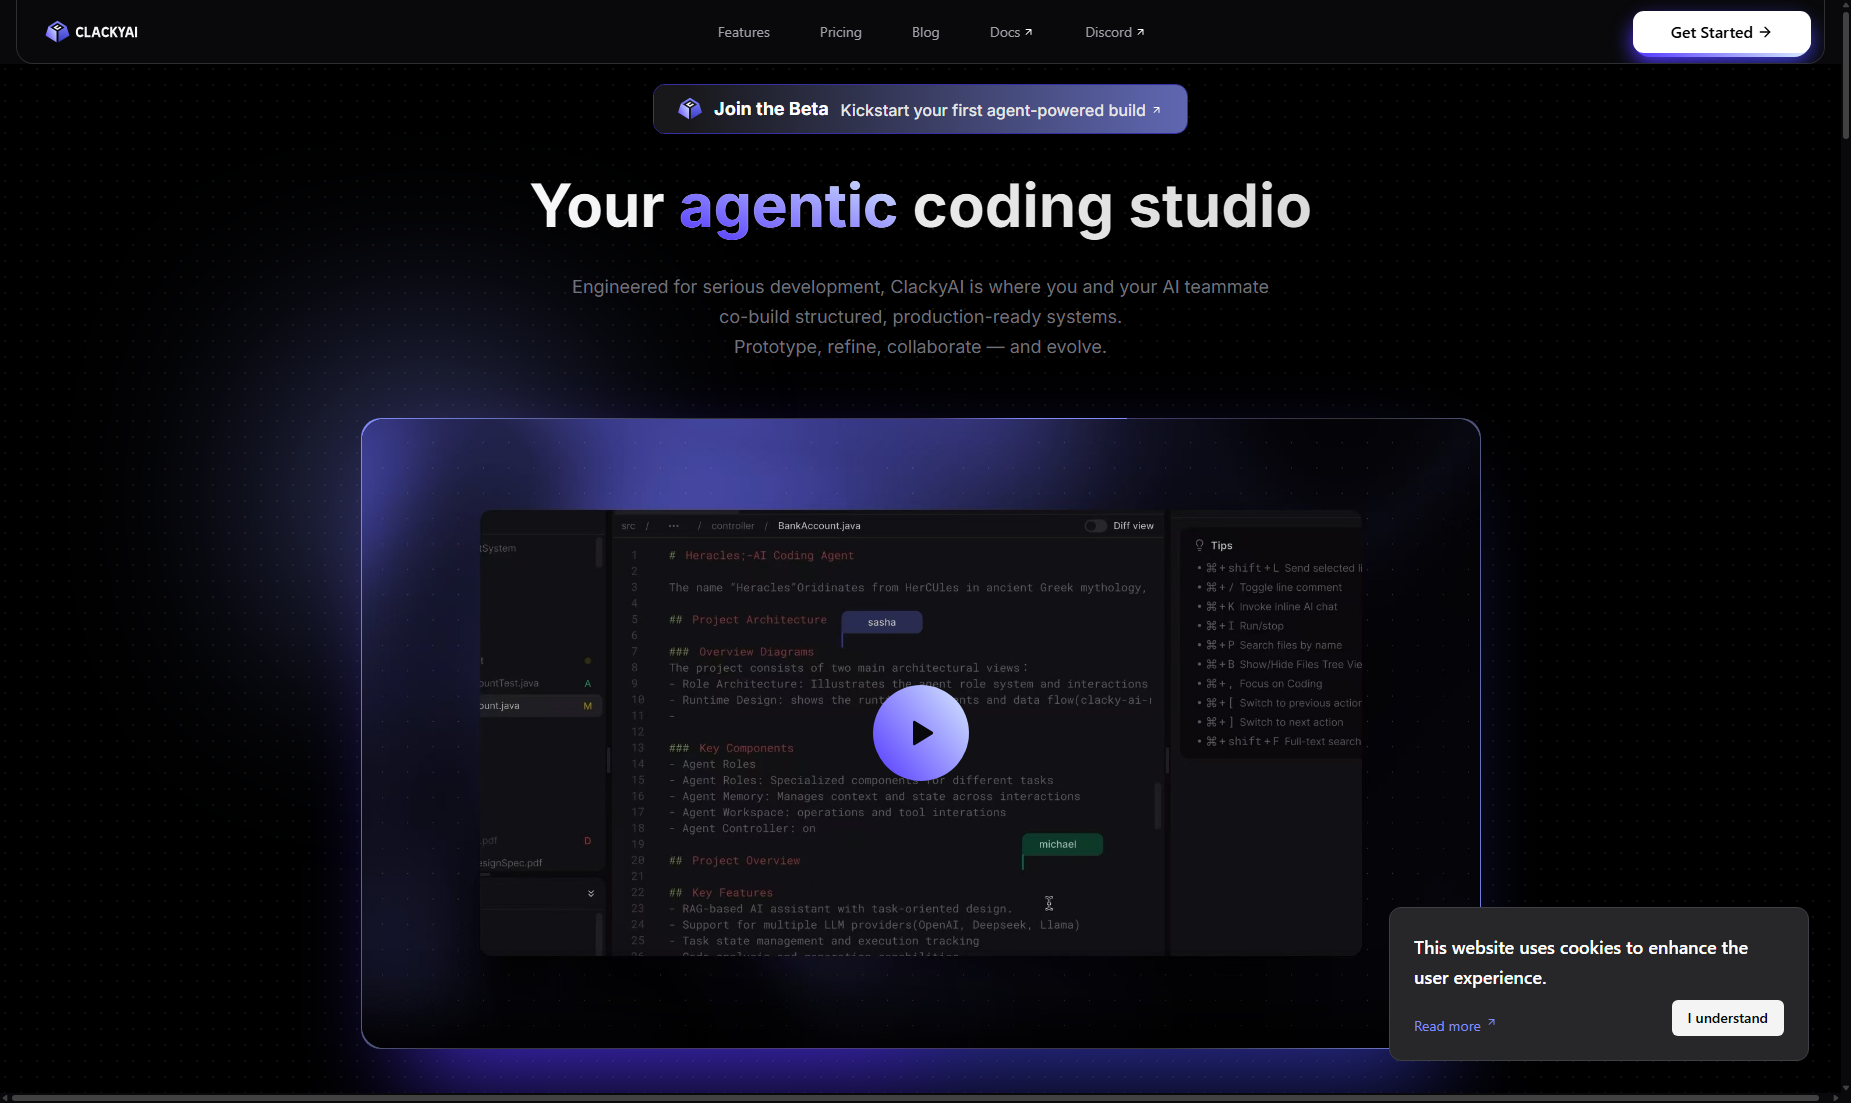Click the editor's vertical scrollbar
This screenshot has height=1103, width=1851.
click(x=1158, y=806)
